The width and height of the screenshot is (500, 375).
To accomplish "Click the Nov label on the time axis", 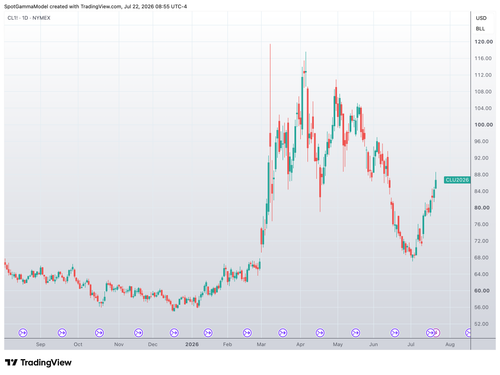I will [x=119, y=344].
